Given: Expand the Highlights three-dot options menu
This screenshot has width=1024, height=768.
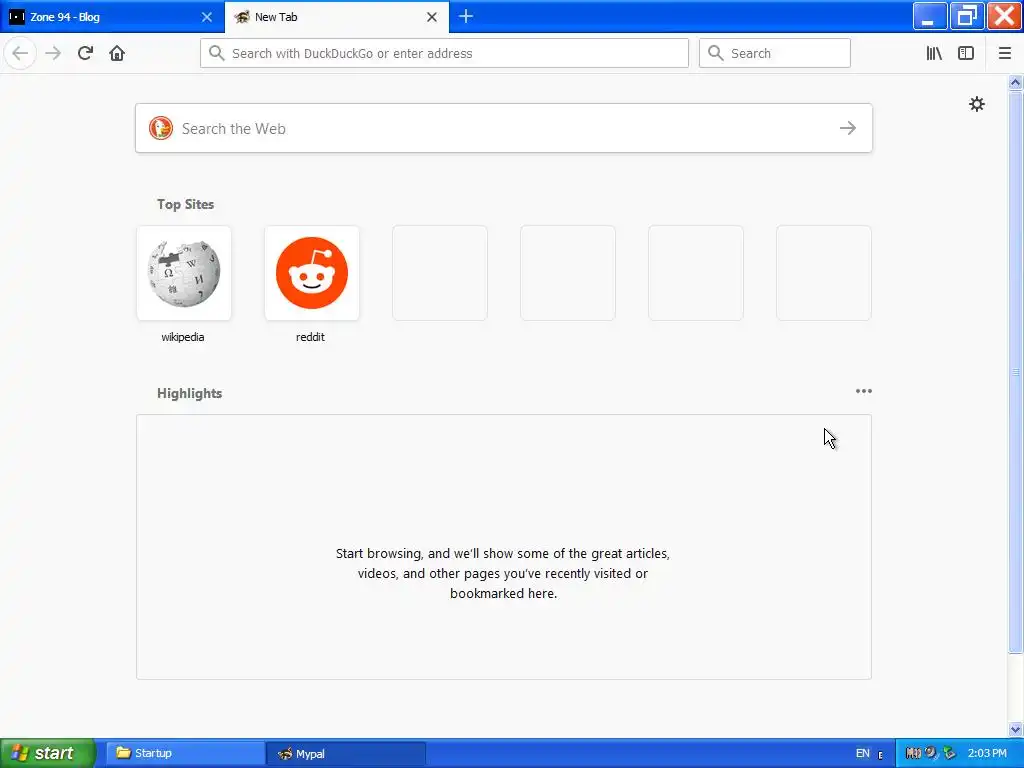Looking at the screenshot, I should pos(863,391).
